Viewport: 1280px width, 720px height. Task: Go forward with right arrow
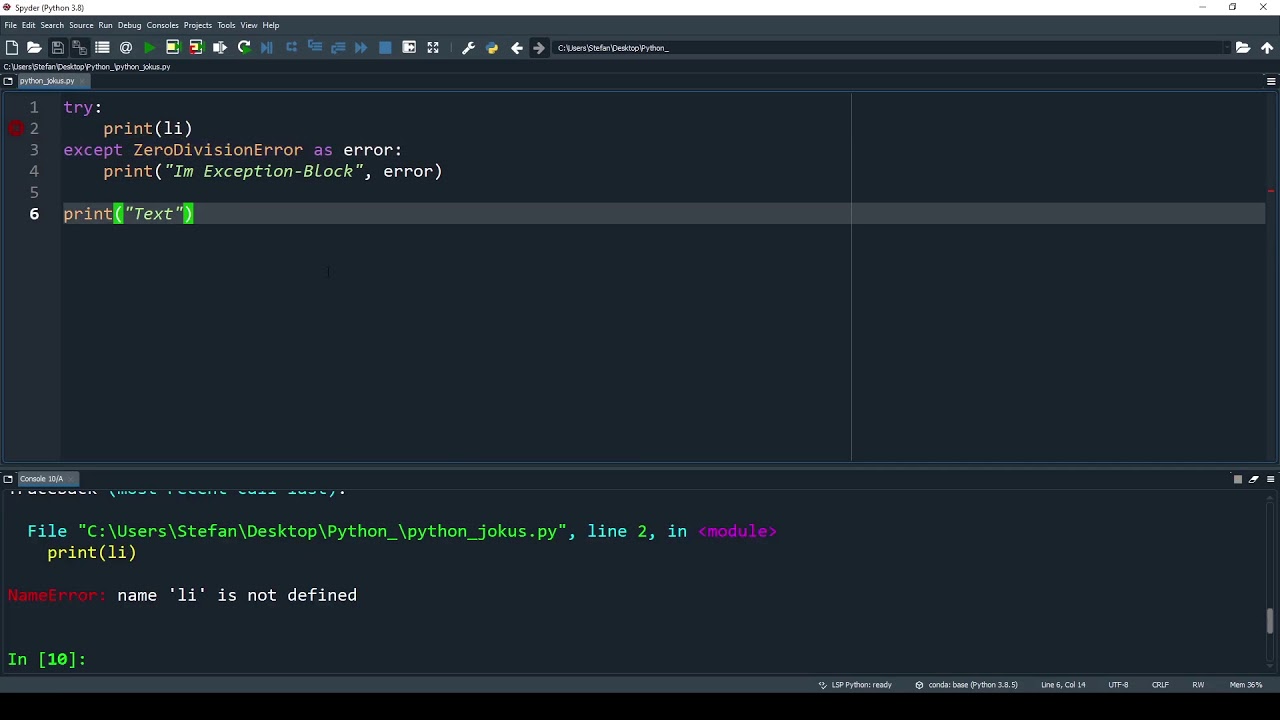(539, 47)
